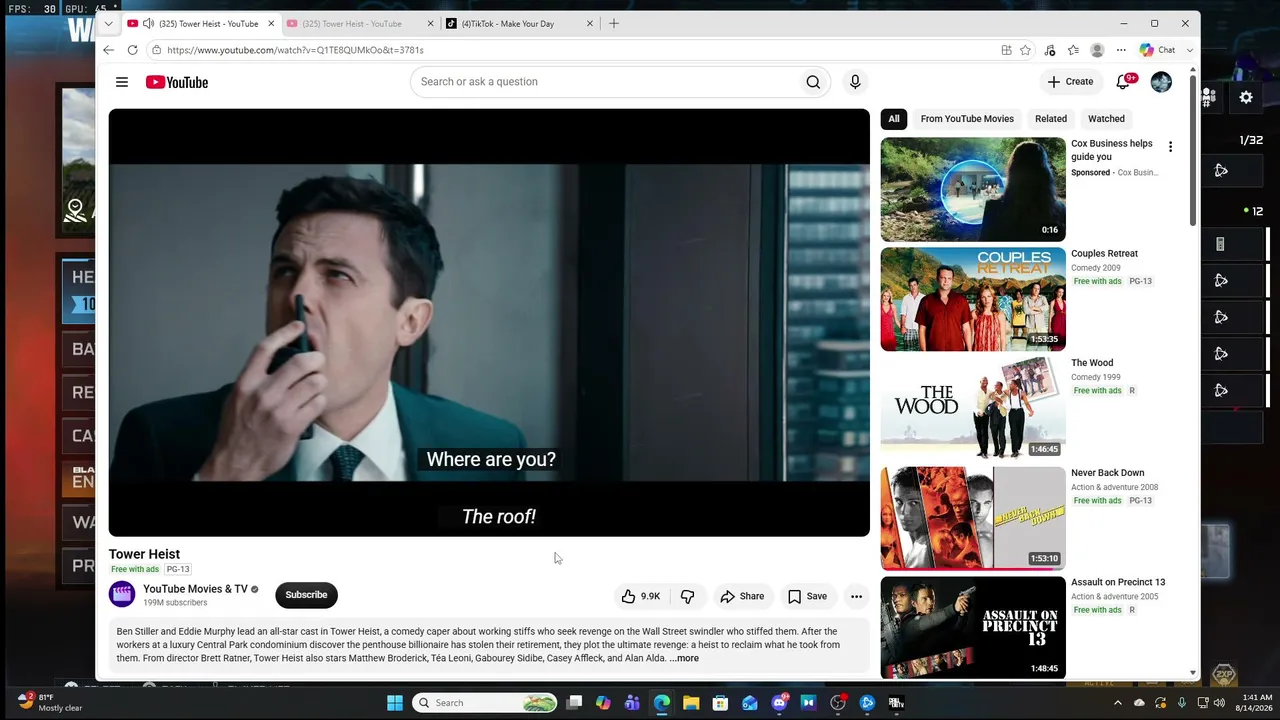Share the Tower Heist video
The image size is (1280, 720).
(742, 596)
